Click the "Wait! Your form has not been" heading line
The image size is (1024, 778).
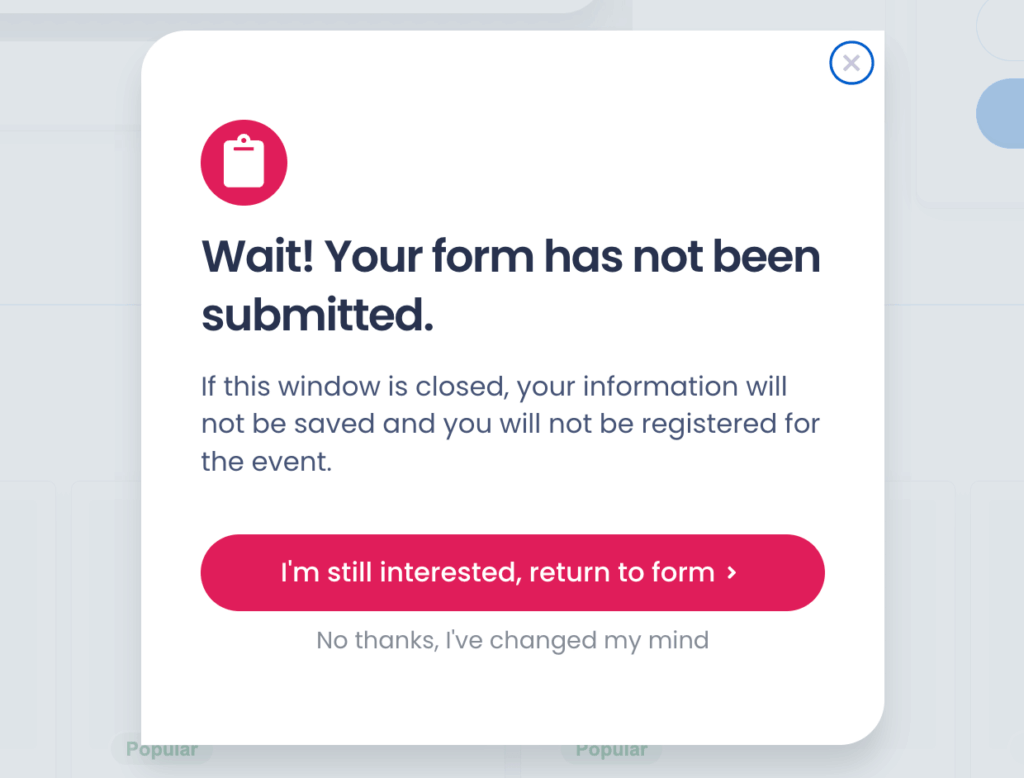(511, 256)
